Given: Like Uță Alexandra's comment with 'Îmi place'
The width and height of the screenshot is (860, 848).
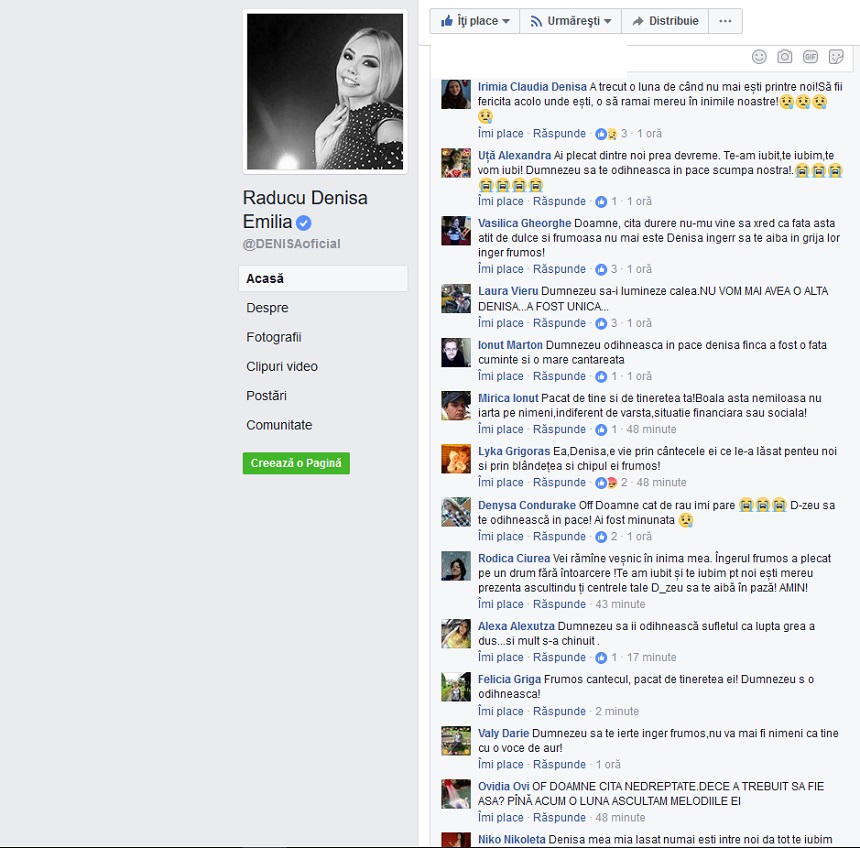Looking at the screenshot, I should pyautogui.click(x=500, y=202).
